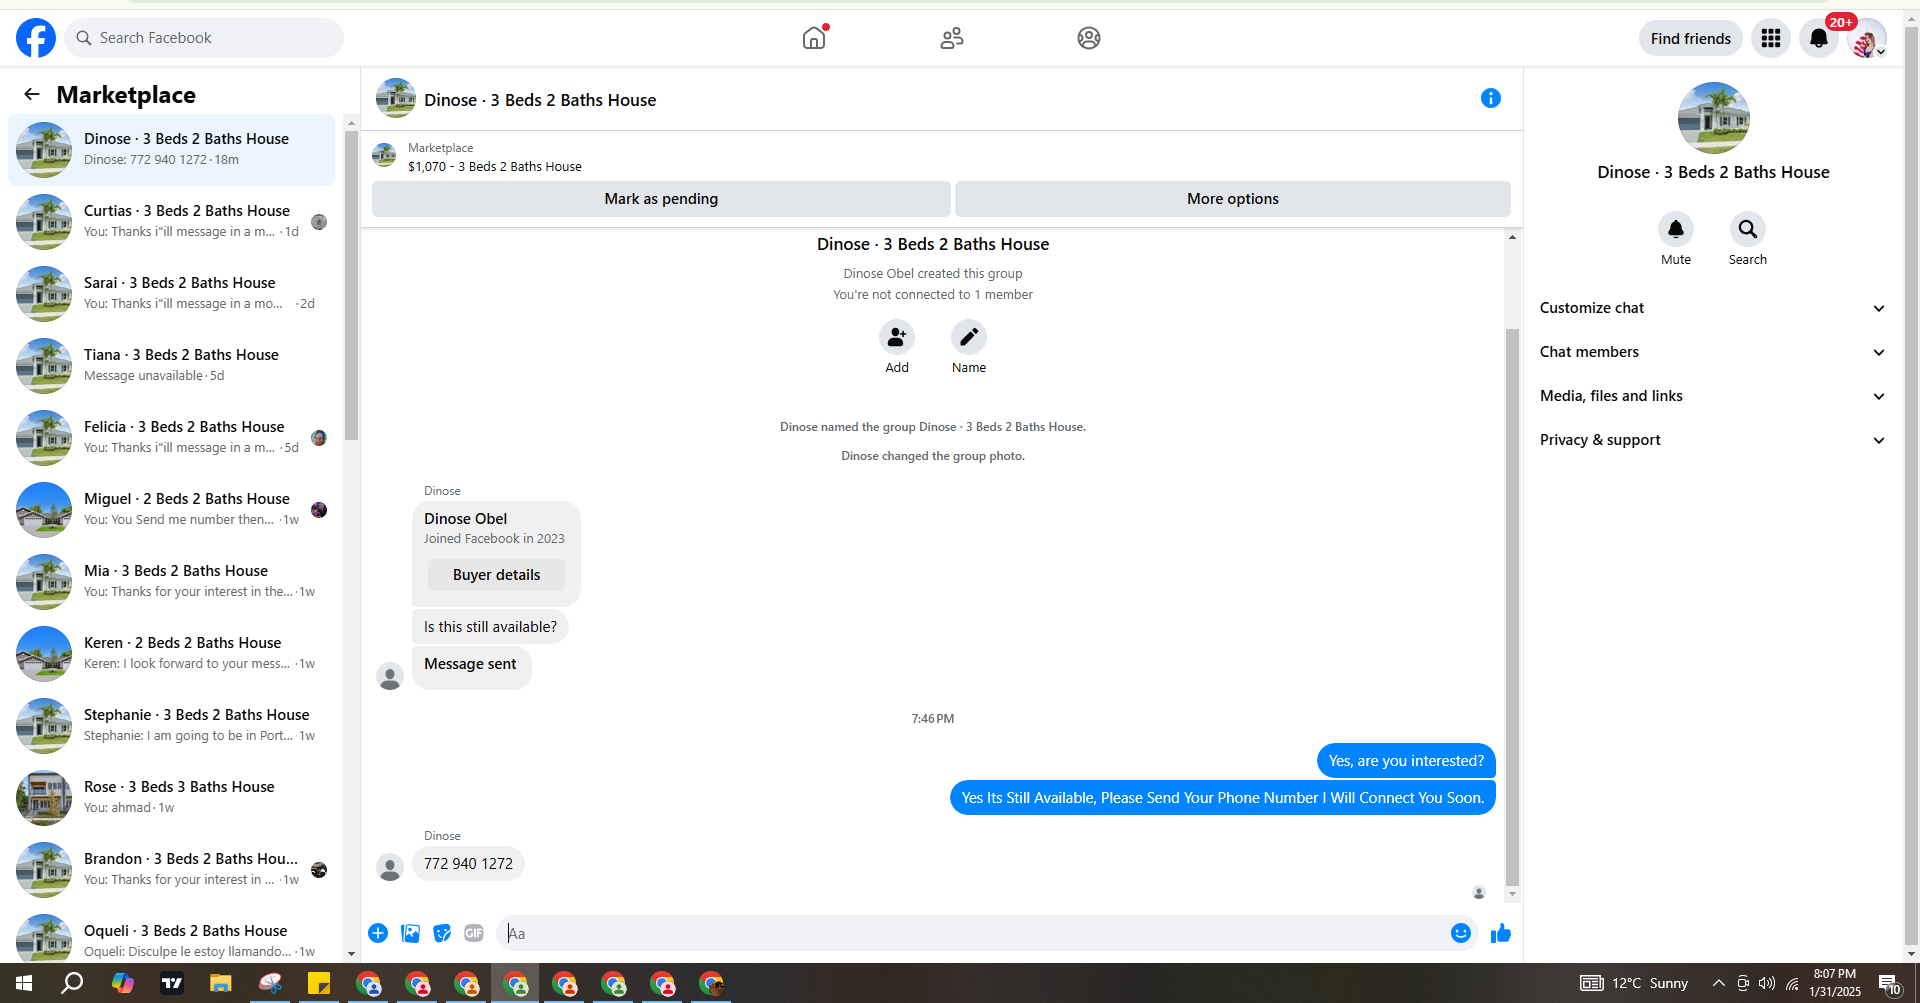Expand the Customize chat section

click(1712, 308)
